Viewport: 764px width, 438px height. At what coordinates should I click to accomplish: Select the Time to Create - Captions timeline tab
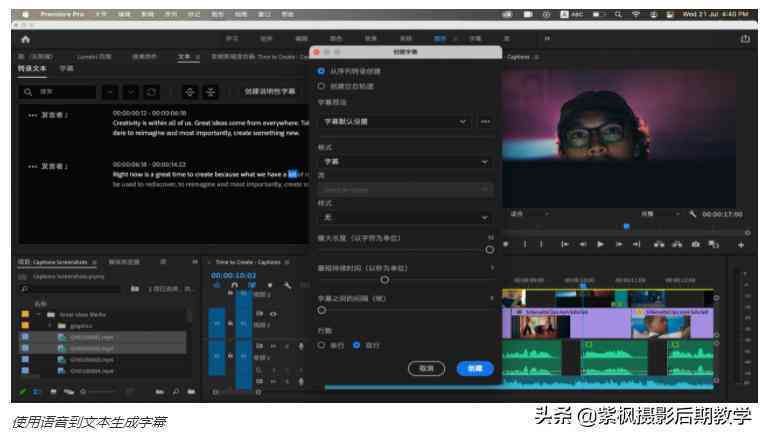click(248, 262)
